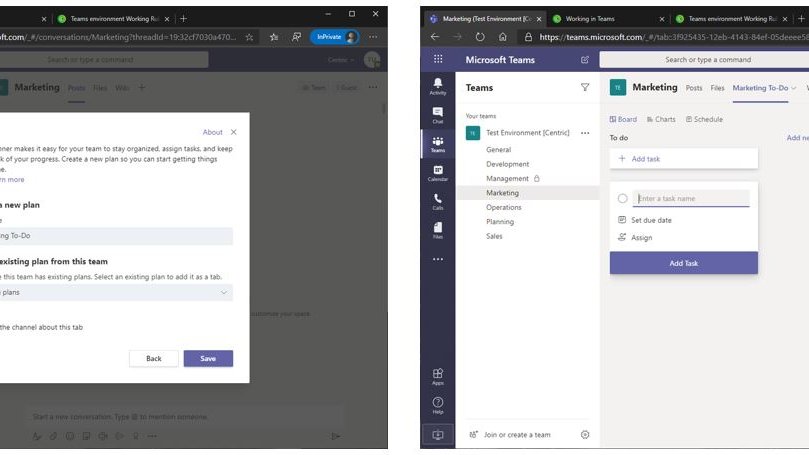
Task: Select Test Environment [Centric] team
Action: tap(527, 133)
